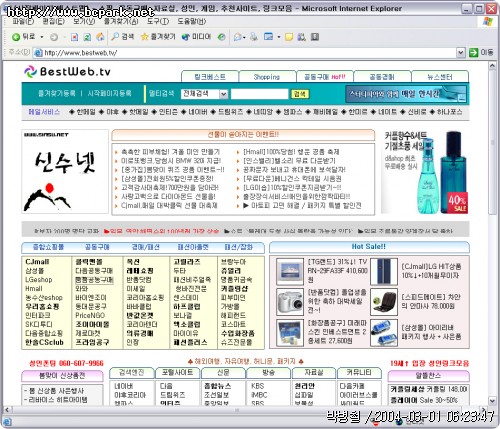Open 즐겨찾기 favorites star in toolbar
The height and width of the screenshot is (429, 500).
click(x=158, y=37)
